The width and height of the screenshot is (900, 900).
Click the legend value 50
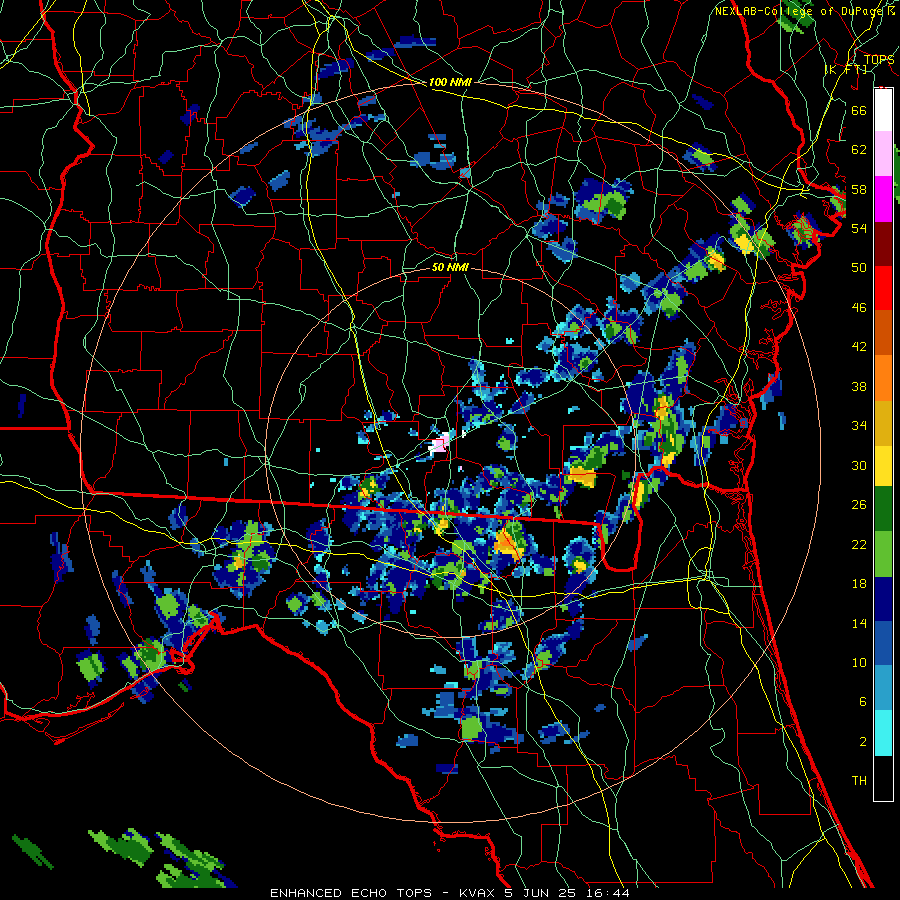point(859,267)
